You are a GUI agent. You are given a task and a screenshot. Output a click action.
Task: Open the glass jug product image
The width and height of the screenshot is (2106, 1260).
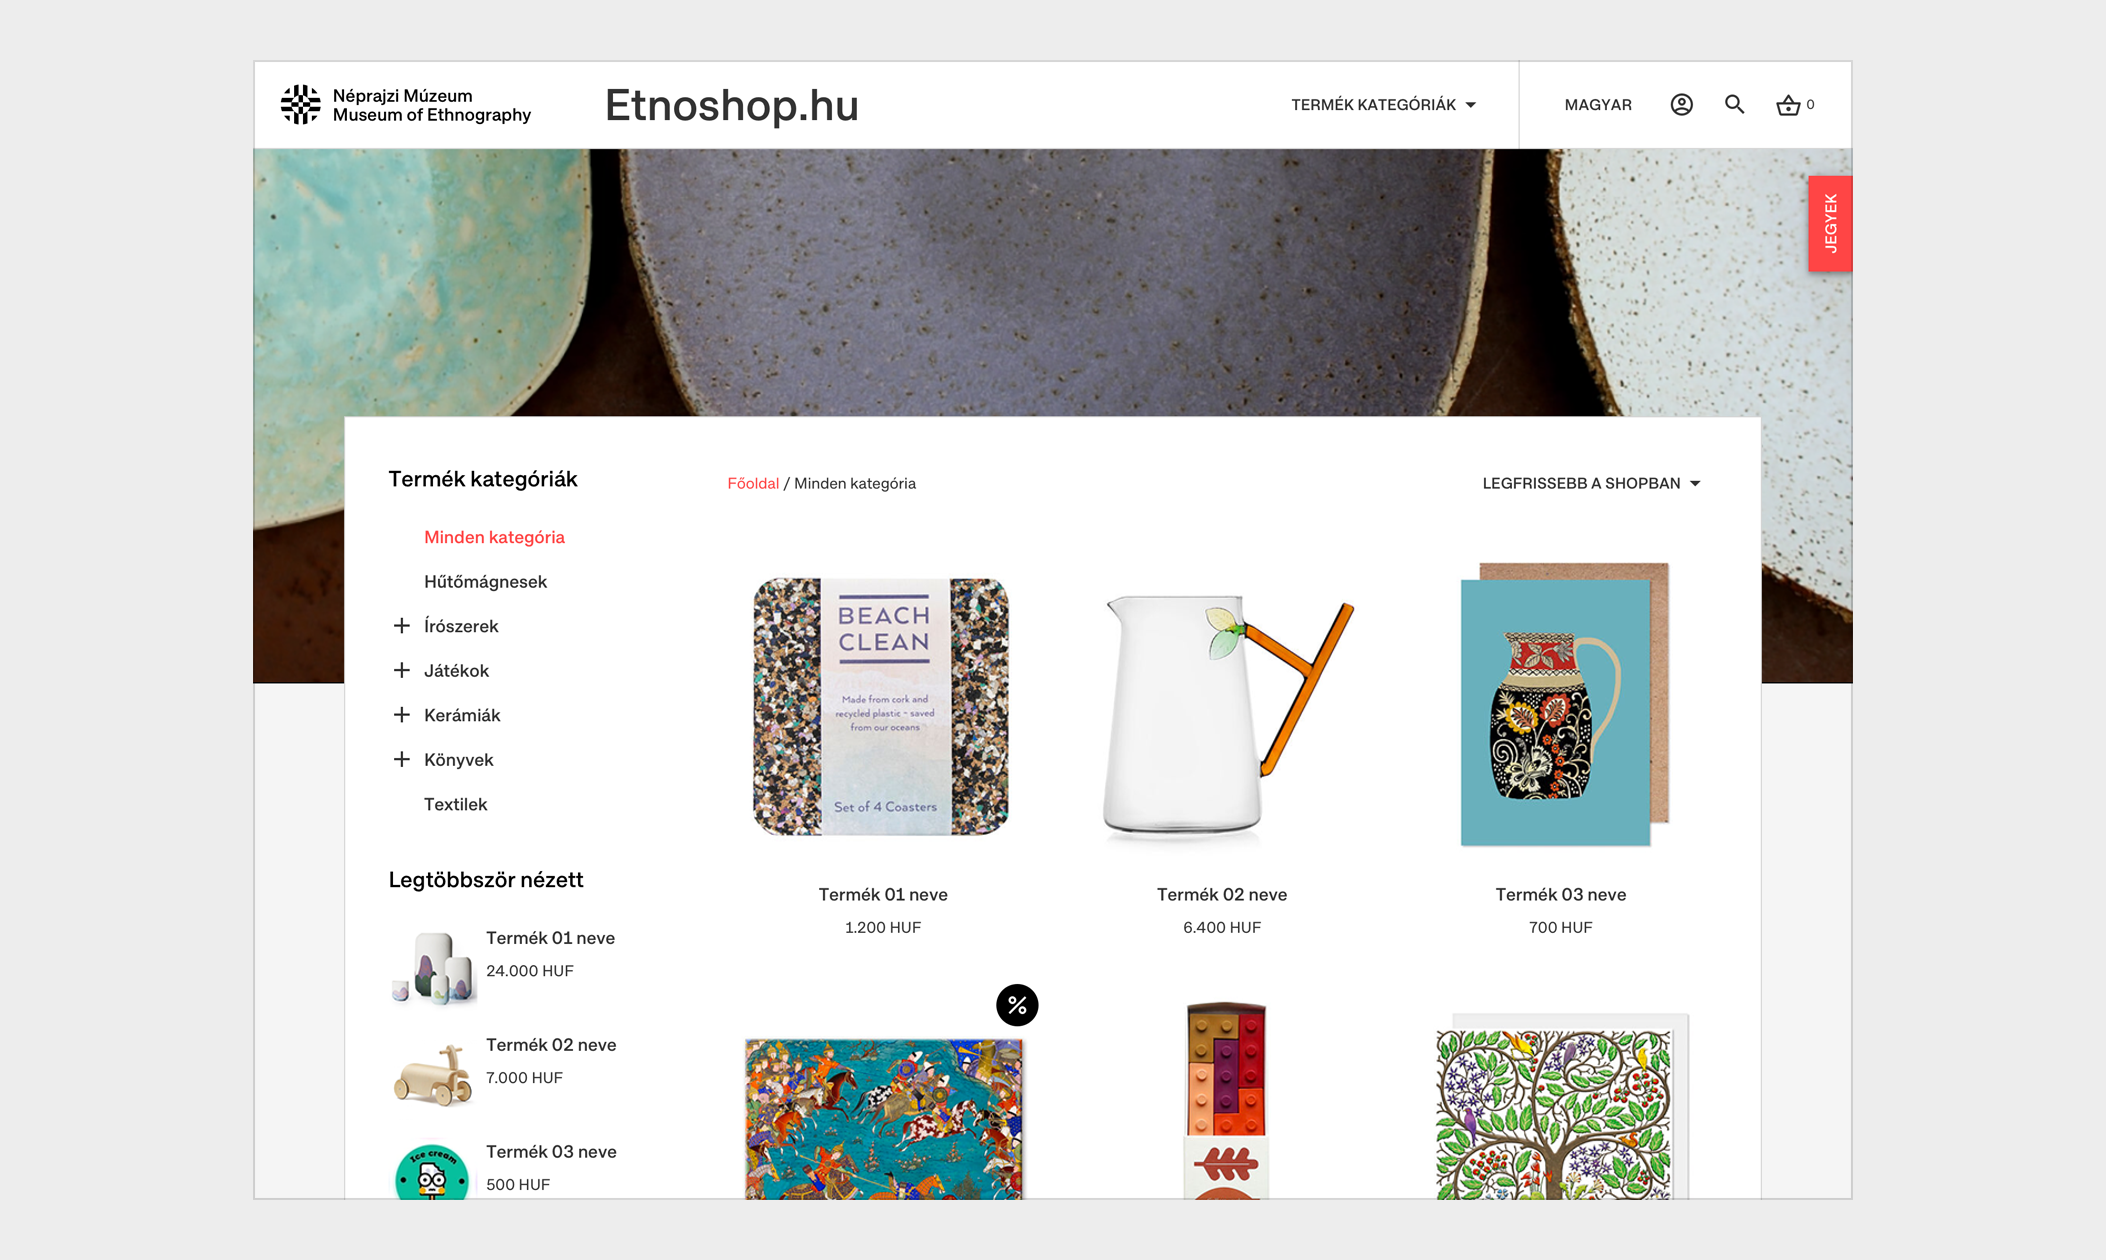coord(1222,715)
